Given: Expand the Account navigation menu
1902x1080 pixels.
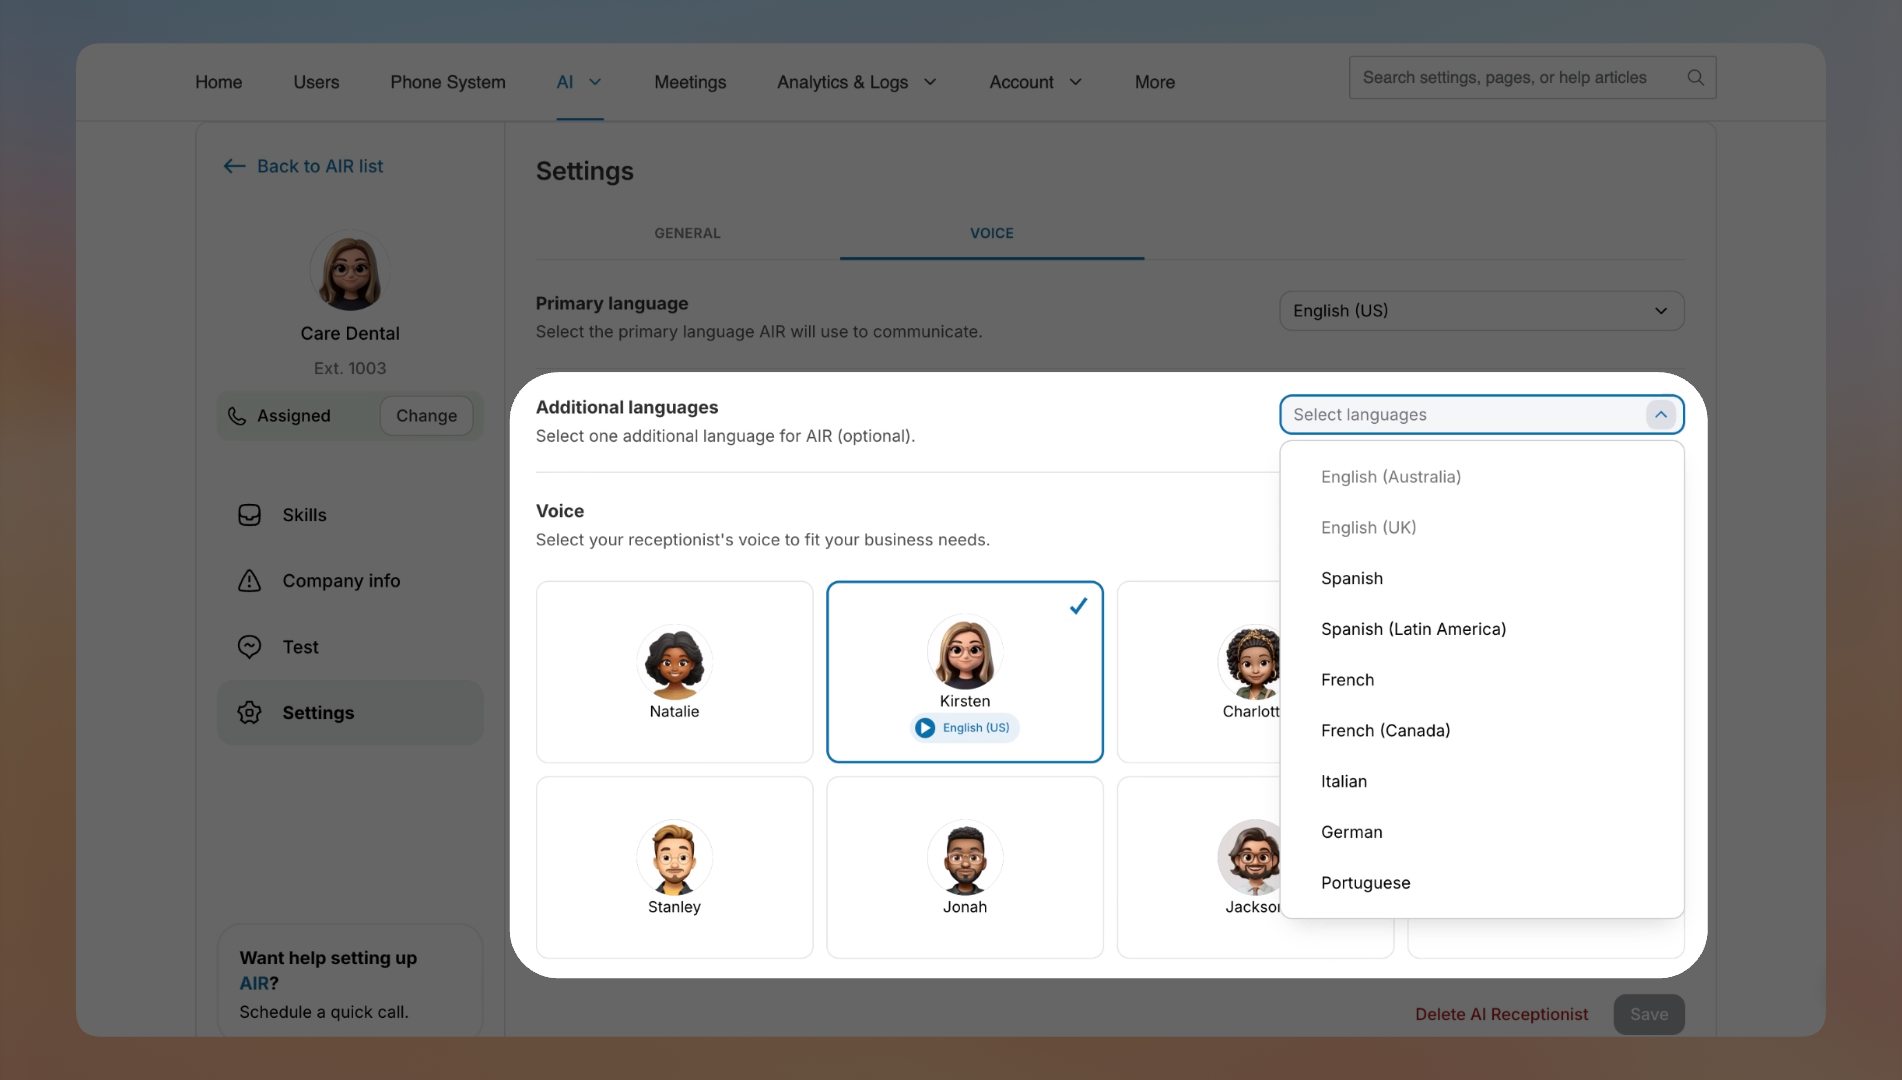Looking at the screenshot, I should [x=1035, y=82].
